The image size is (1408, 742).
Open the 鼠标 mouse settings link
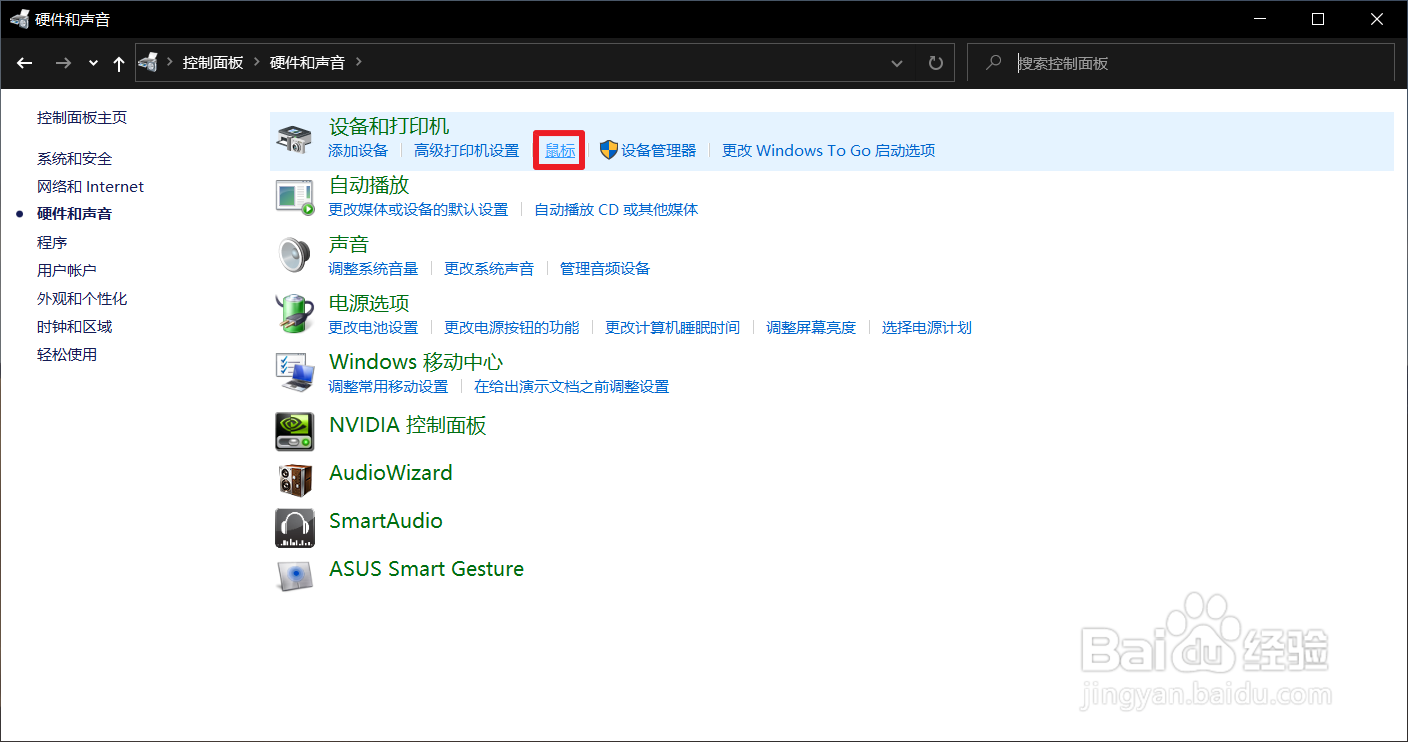(x=560, y=151)
